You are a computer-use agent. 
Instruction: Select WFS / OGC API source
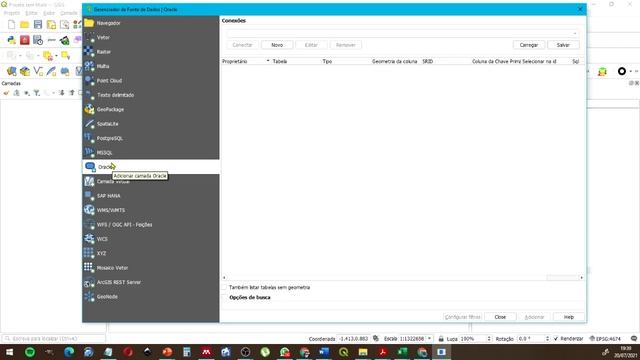pos(151,224)
